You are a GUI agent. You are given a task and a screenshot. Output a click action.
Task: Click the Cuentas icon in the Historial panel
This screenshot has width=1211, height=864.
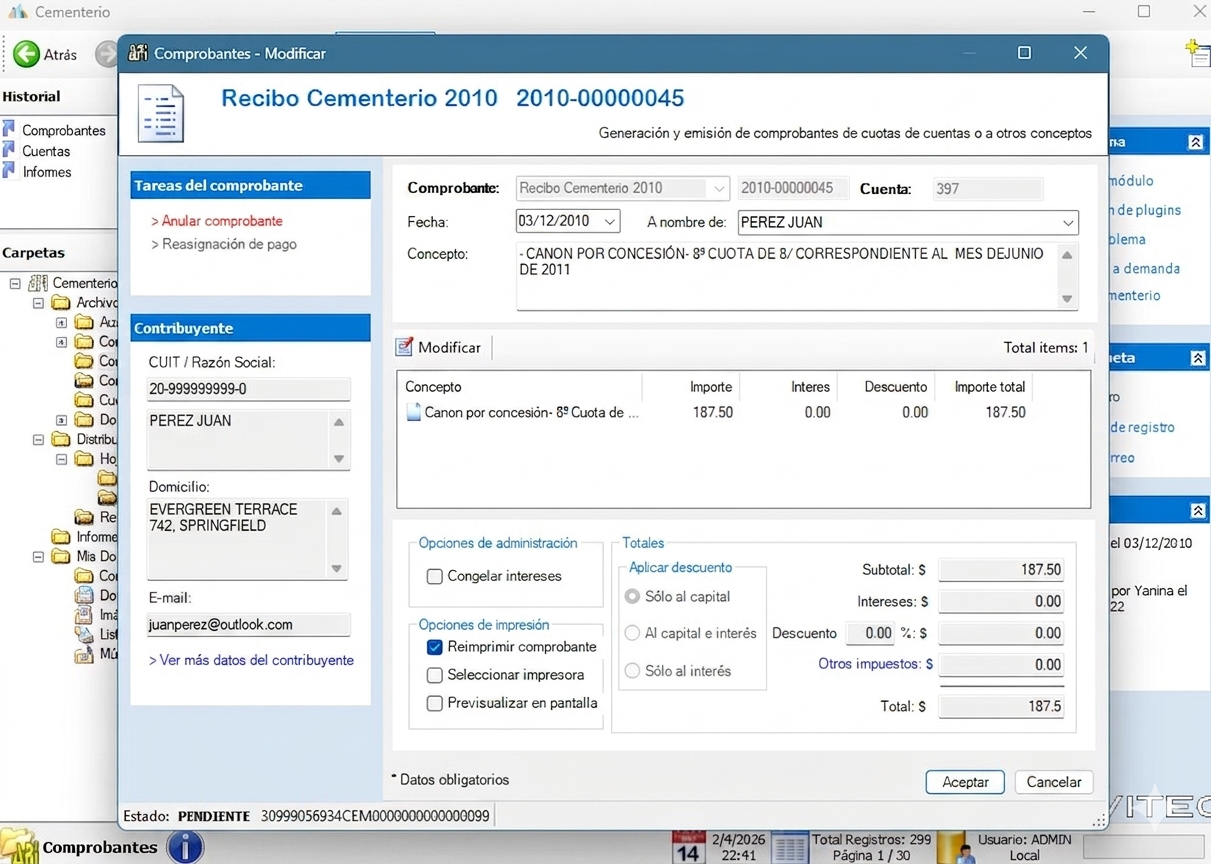[9, 151]
